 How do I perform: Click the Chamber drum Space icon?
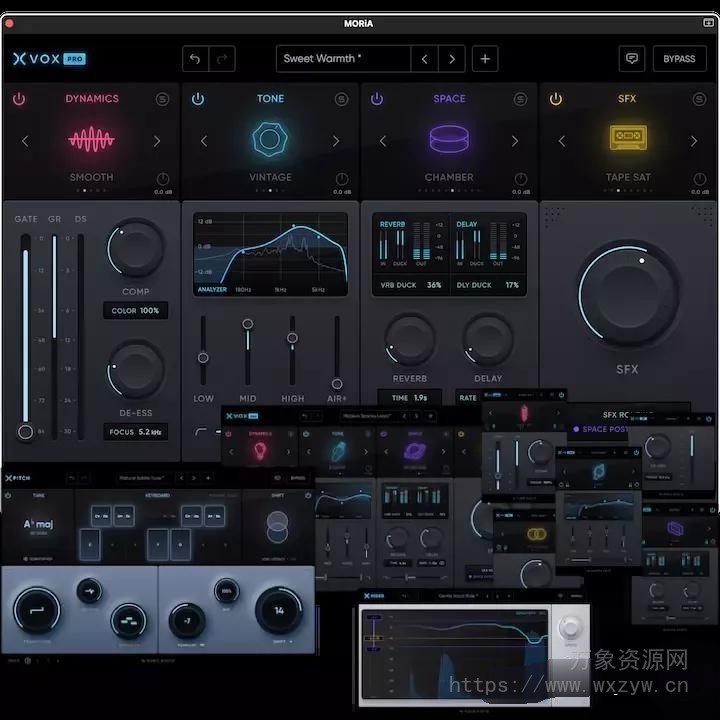[449, 139]
